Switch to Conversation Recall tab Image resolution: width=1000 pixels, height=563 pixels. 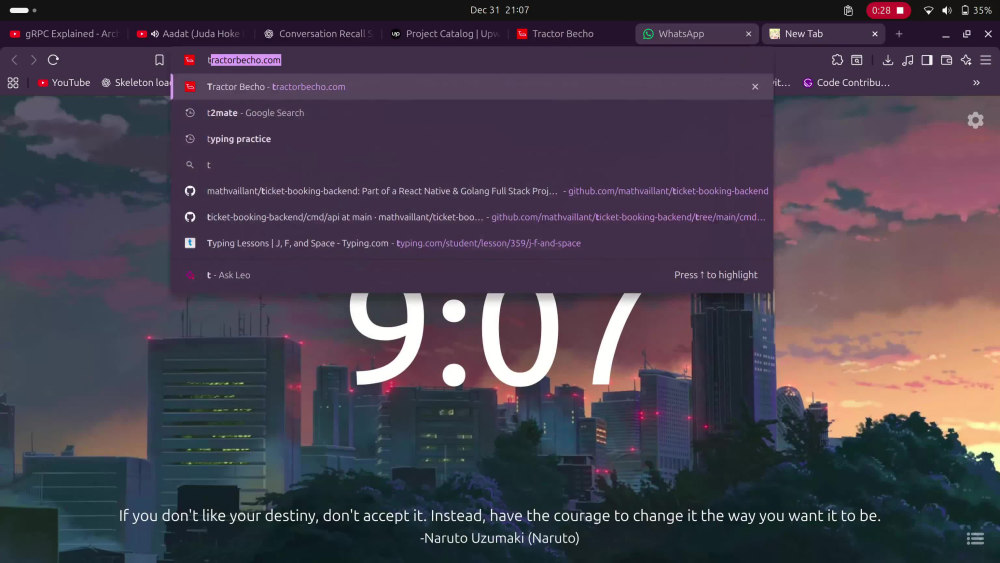coord(318,34)
